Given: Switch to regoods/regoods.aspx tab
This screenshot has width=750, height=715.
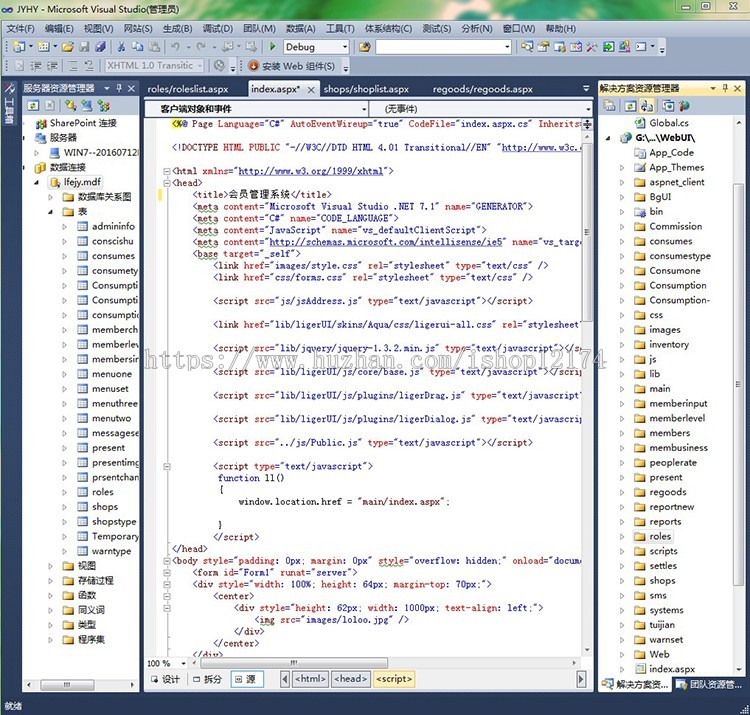Looking at the screenshot, I should pyautogui.click(x=483, y=89).
